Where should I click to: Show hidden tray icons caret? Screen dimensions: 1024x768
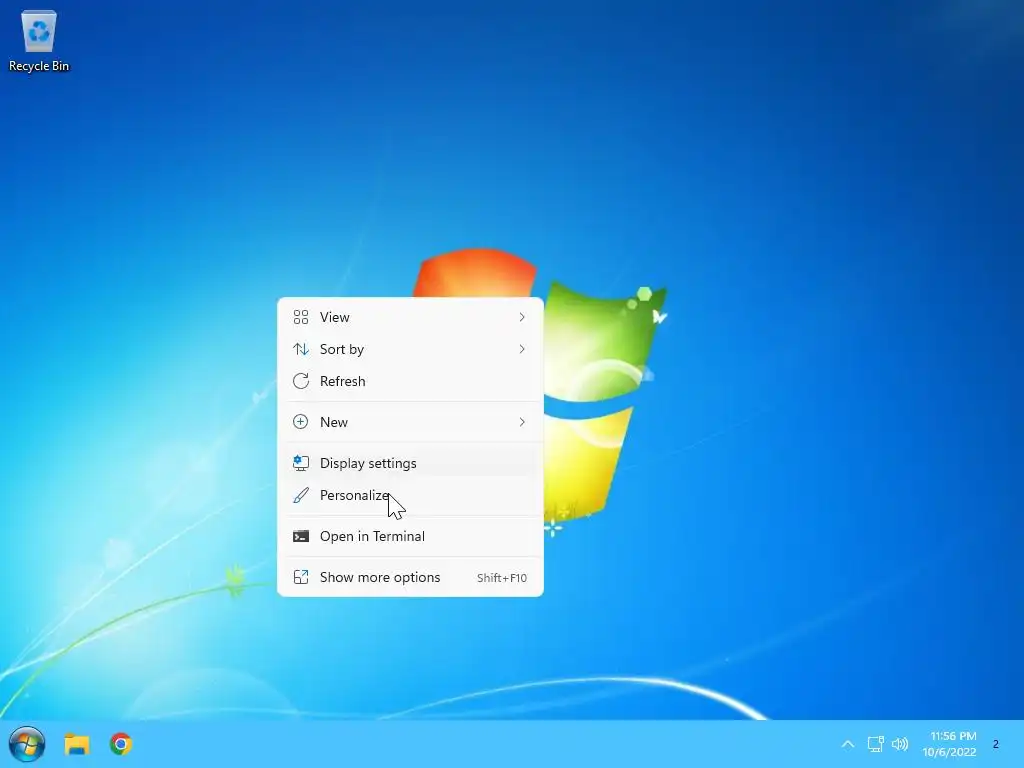848,744
